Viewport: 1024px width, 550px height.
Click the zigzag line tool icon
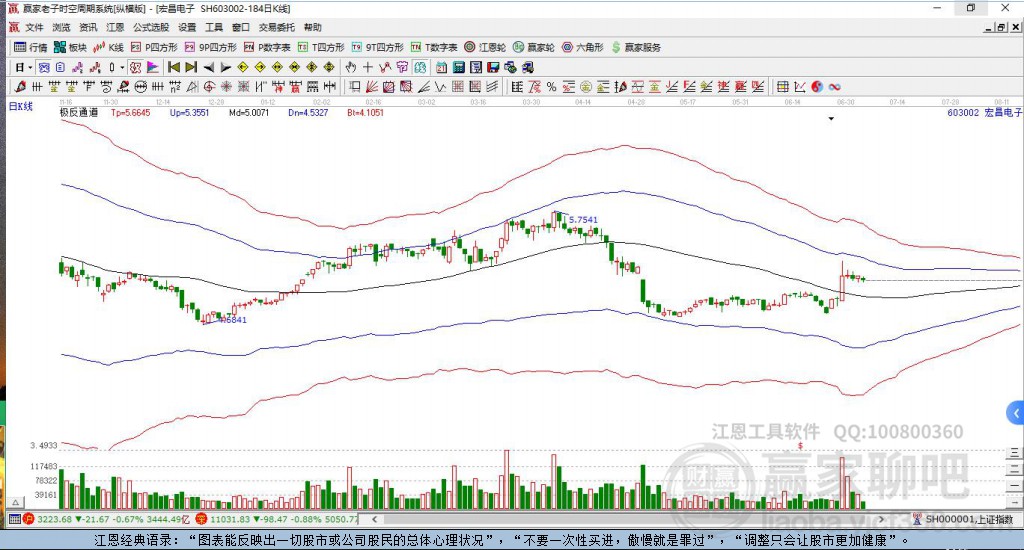[x=441, y=87]
